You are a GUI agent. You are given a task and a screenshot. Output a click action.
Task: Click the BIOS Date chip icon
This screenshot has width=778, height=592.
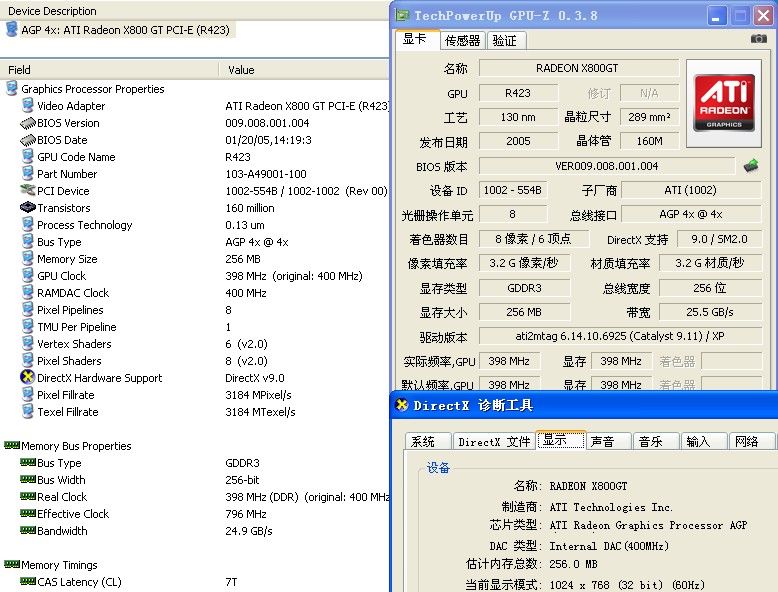click(28, 139)
